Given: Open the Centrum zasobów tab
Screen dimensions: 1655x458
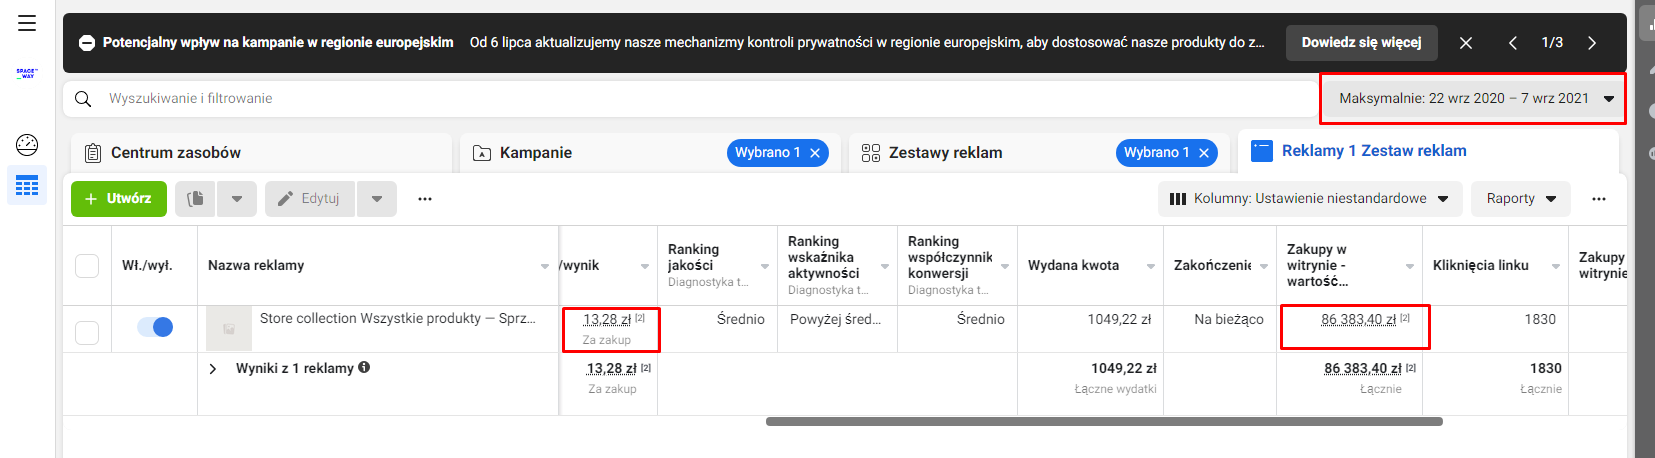Looking at the screenshot, I should pos(176,153).
